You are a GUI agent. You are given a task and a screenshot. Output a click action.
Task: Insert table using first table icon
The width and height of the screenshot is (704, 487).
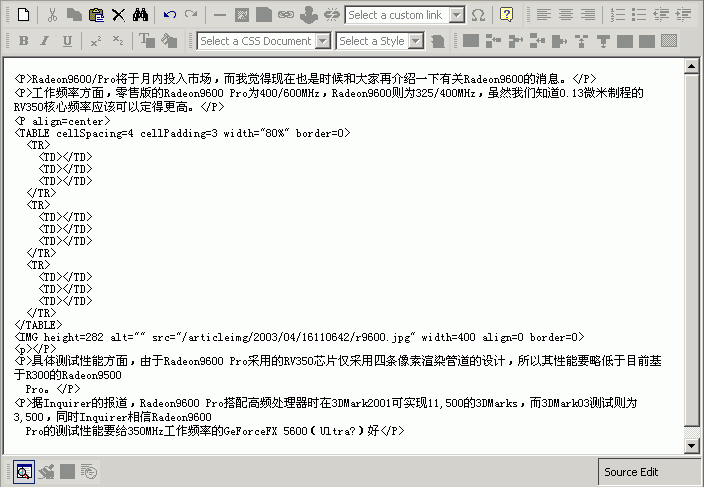click(471, 41)
